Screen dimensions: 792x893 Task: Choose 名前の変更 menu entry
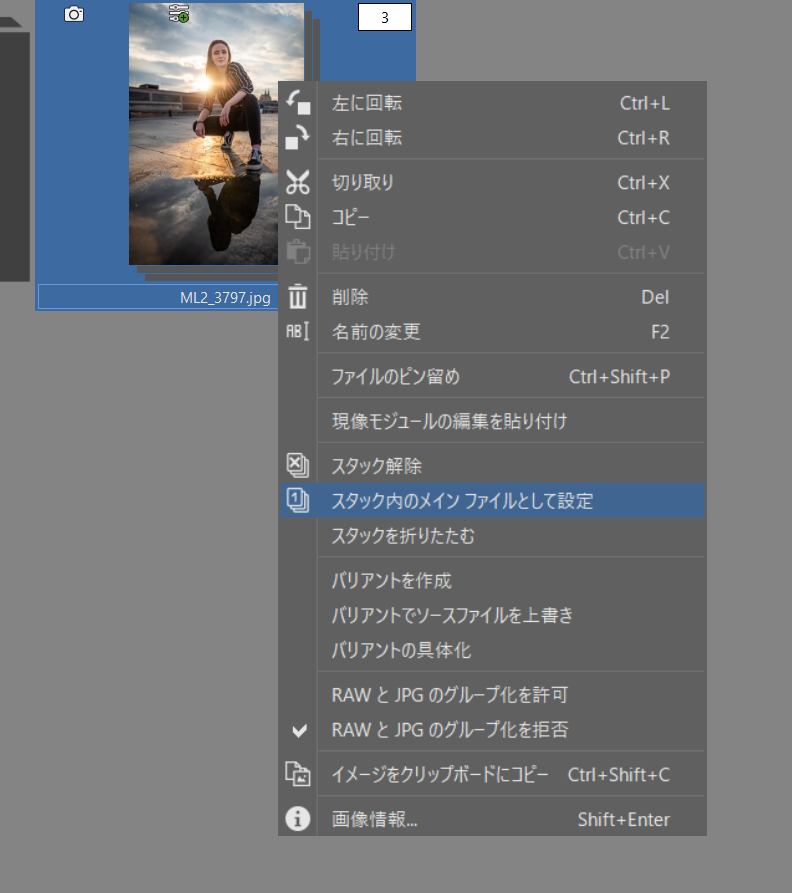pos(493,331)
